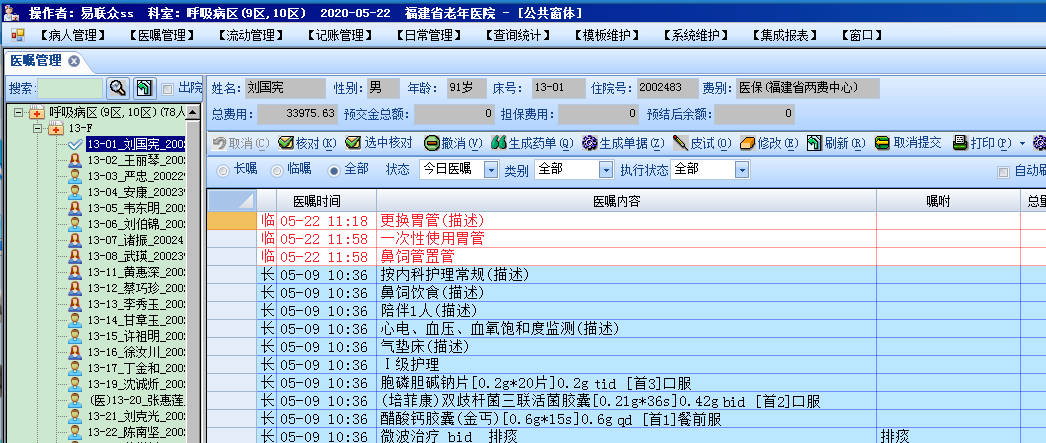Click patient icon for 13-16 徐汝川
1046x443 pixels.
(x=75, y=352)
